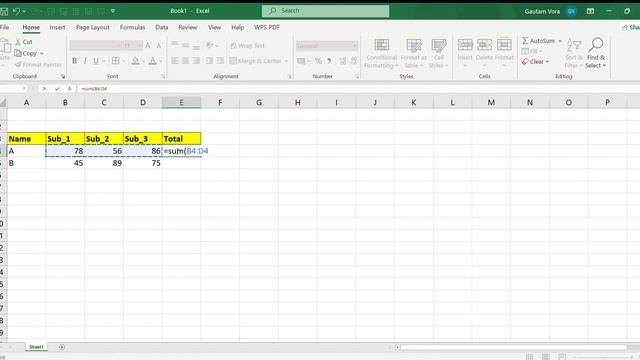
Task: Apply the Fill Color bucket swatch
Action: [135, 61]
